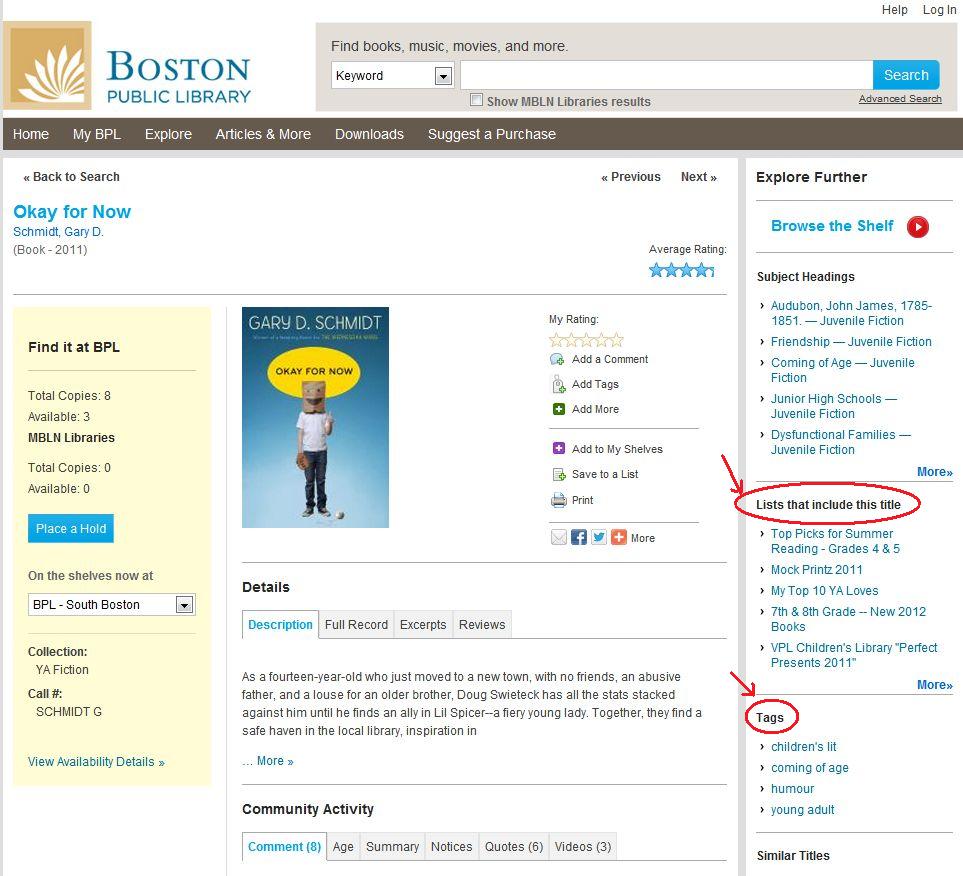This screenshot has height=876, width=963.
Task: Share on Facebook icon
Action: pos(579,538)
